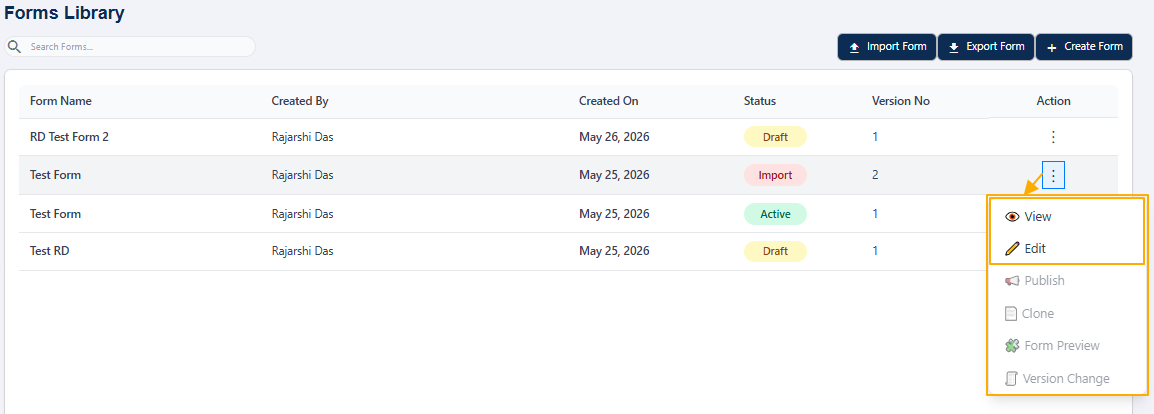Image resolution: width=1154 pixels, height=414 pixels.
Task: Click Test Form name in the Active row
Action: [x=56, y=215]
